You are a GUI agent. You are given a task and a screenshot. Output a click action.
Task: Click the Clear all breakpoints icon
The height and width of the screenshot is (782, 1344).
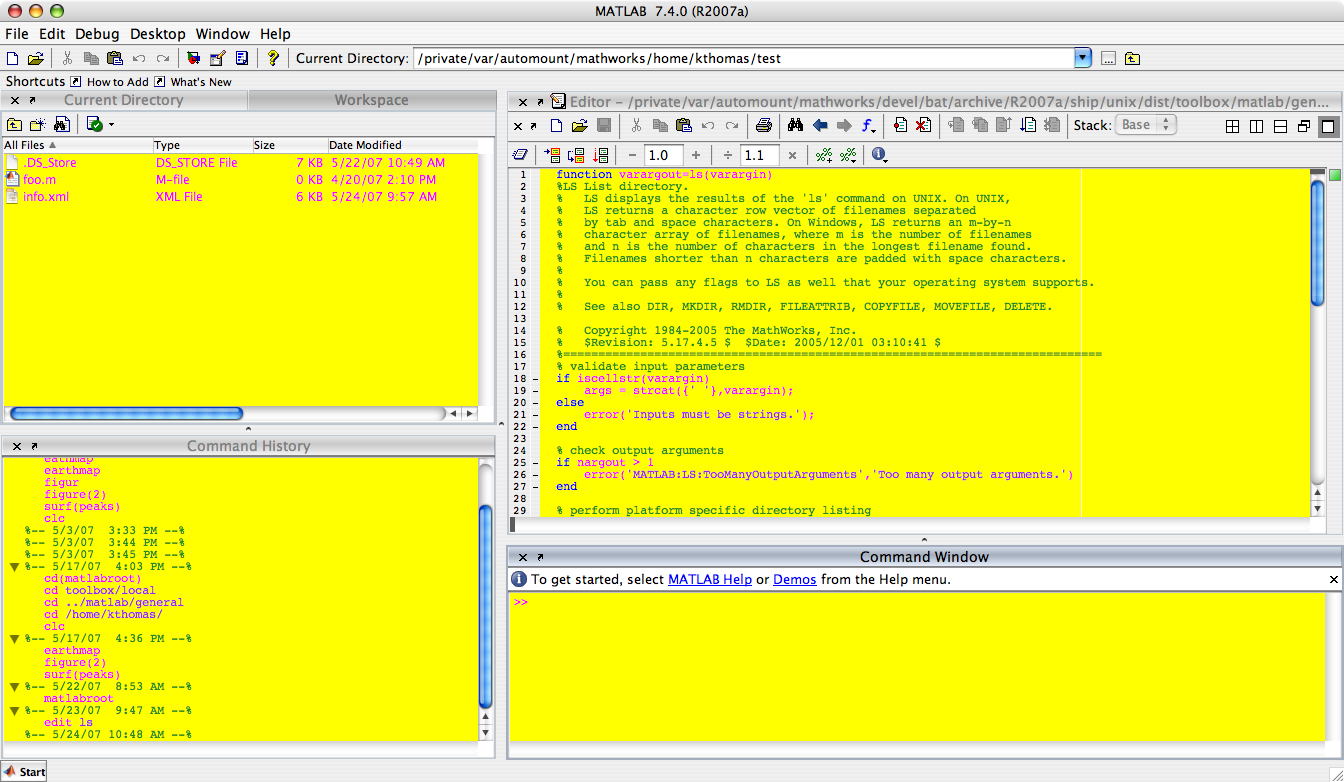click(923, 126)
